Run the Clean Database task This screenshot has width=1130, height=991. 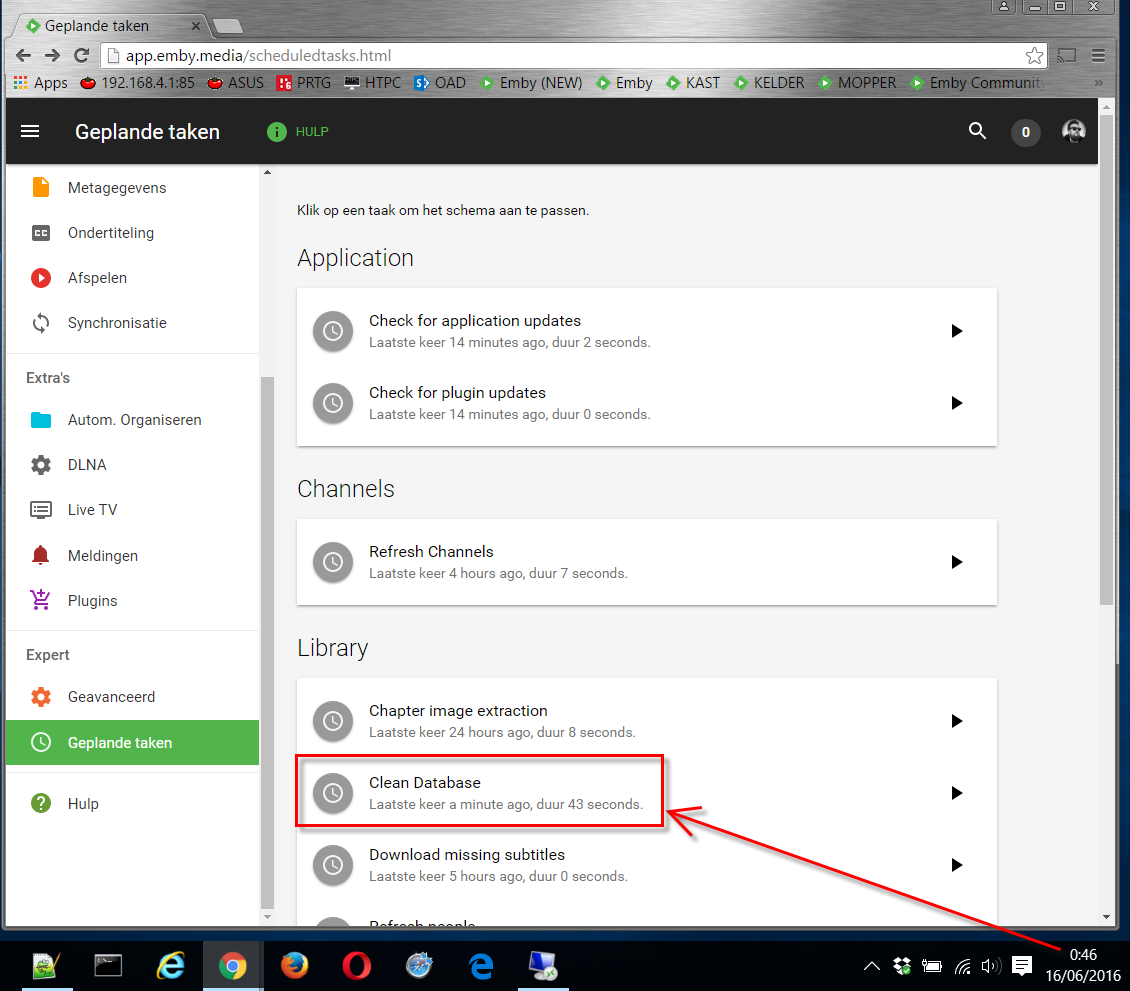[956, 793]
